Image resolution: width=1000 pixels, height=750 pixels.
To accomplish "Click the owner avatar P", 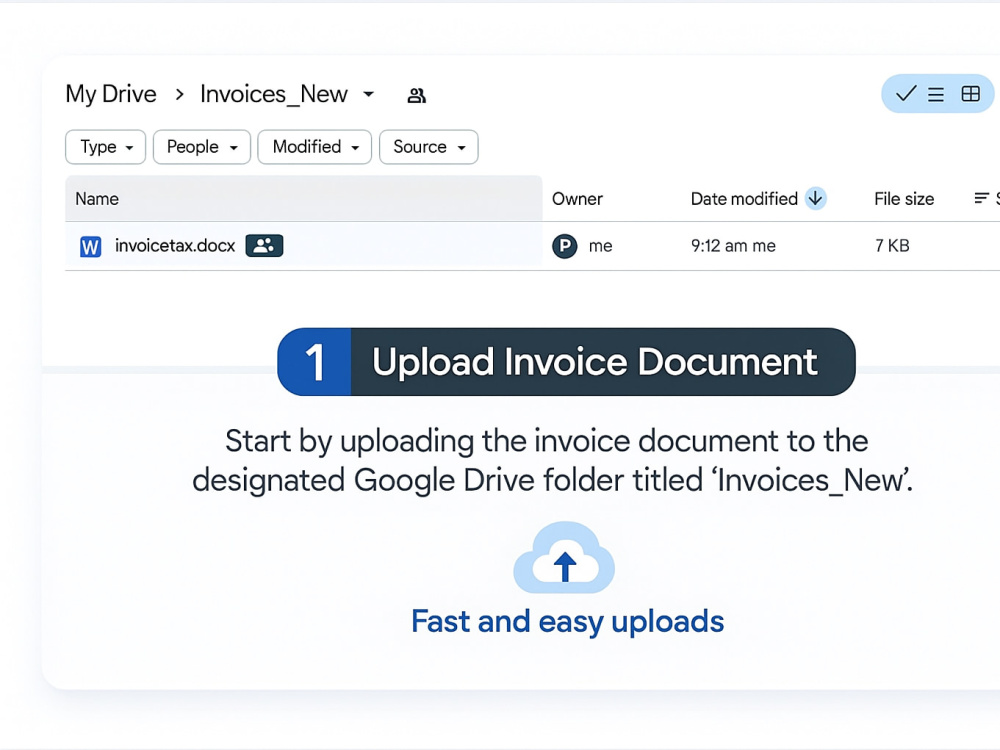I will [x=564, y=246].
